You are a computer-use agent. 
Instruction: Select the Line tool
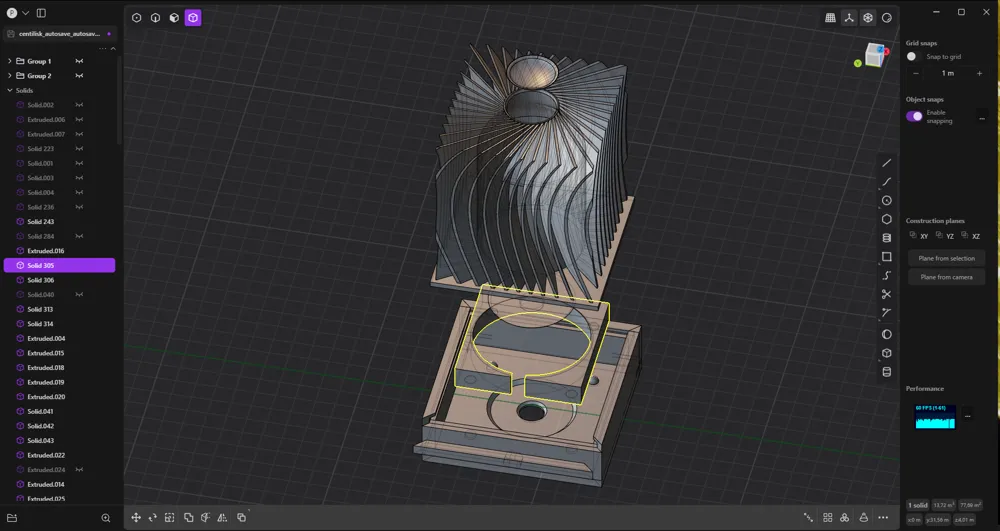(886, 163)
